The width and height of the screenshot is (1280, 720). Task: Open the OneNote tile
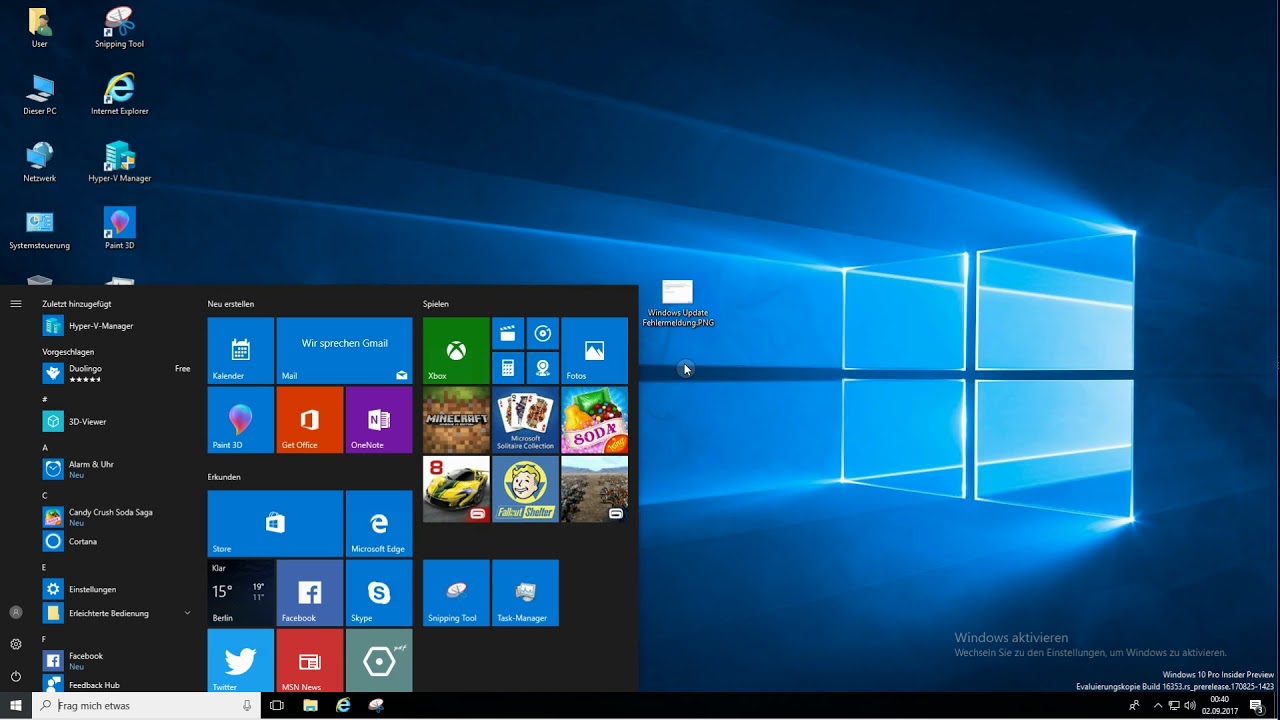(379, 420)
